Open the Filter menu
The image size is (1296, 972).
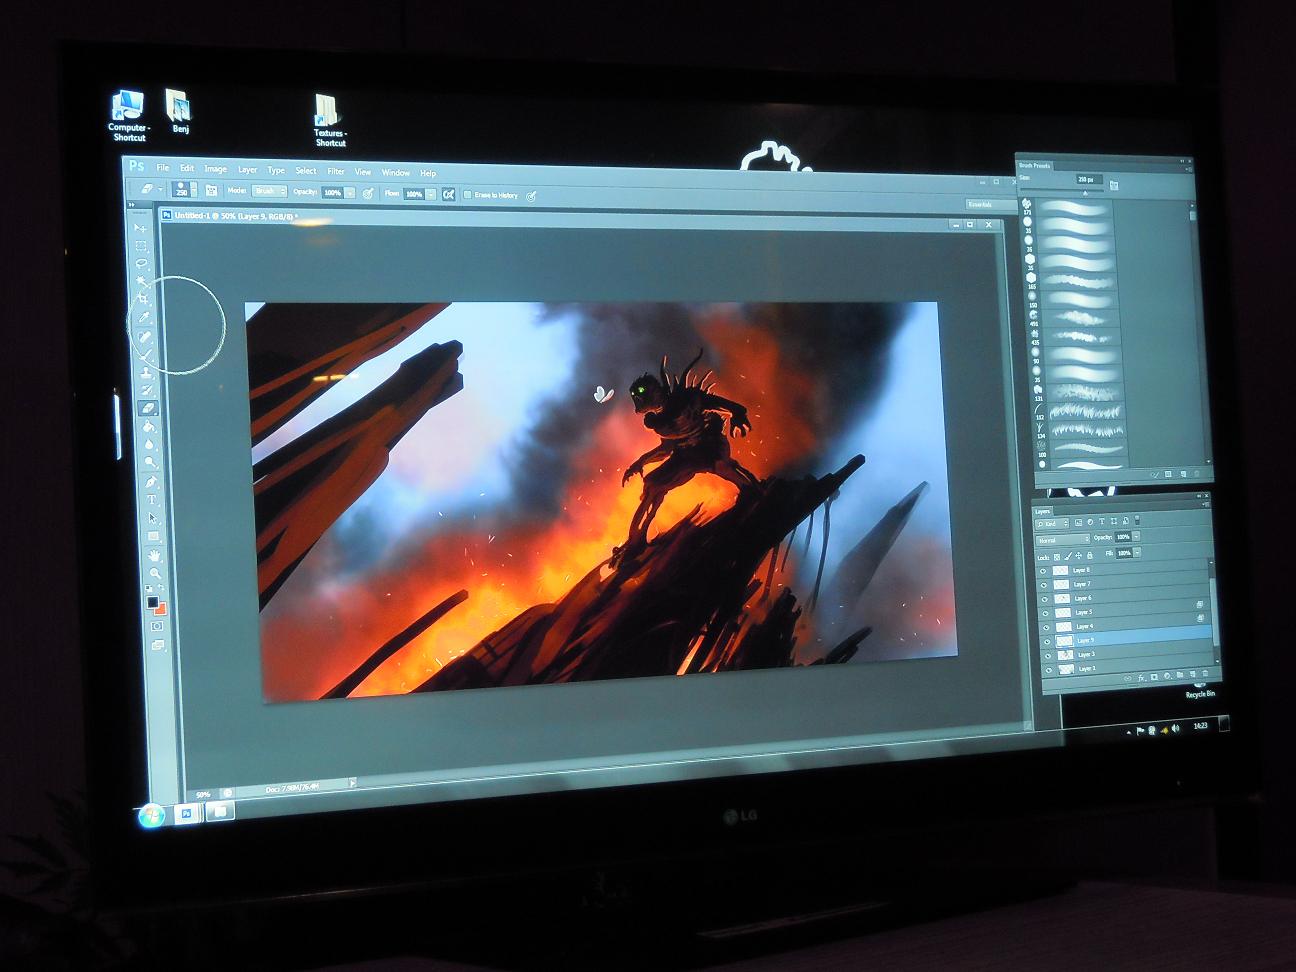click(336, 171)
